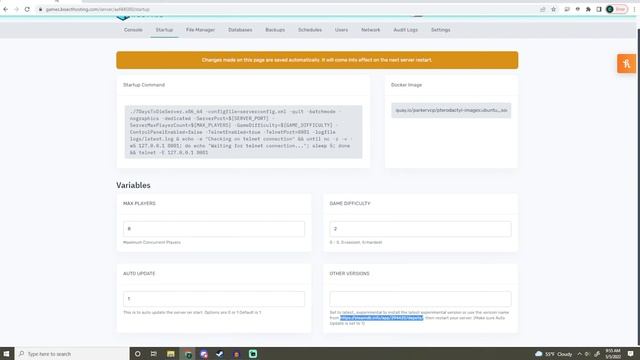Open Cortana circle icon on taskbar
Viewport: 640px width, 360px height.
click(x=138, y=353)
